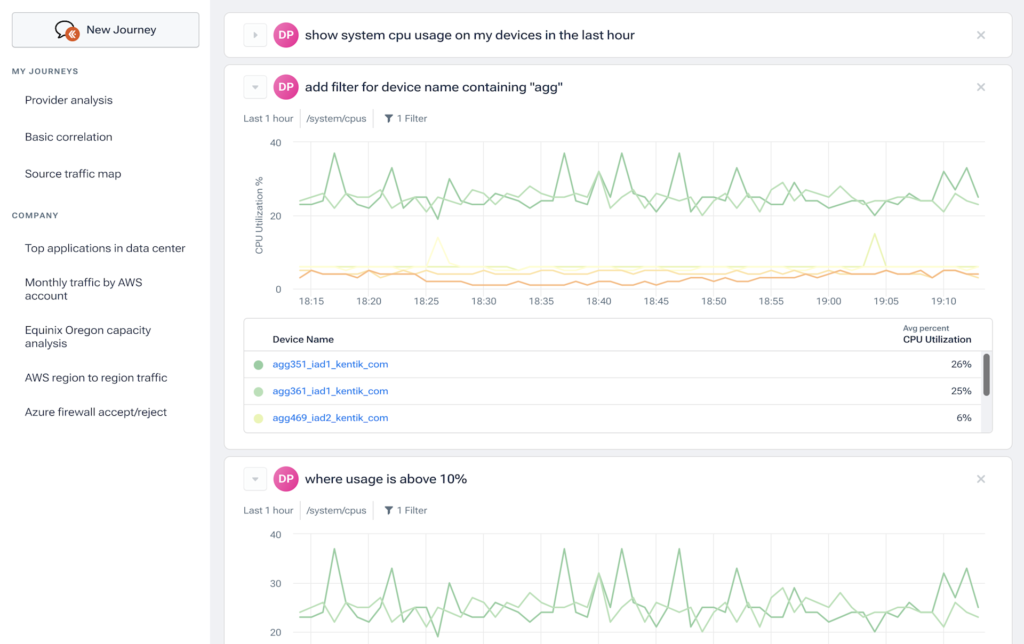Image resolution: width=1024 pixels, height=644 pixels.
Task: Click /system/cpus in the 'above 10%' card
Action: 336,510
